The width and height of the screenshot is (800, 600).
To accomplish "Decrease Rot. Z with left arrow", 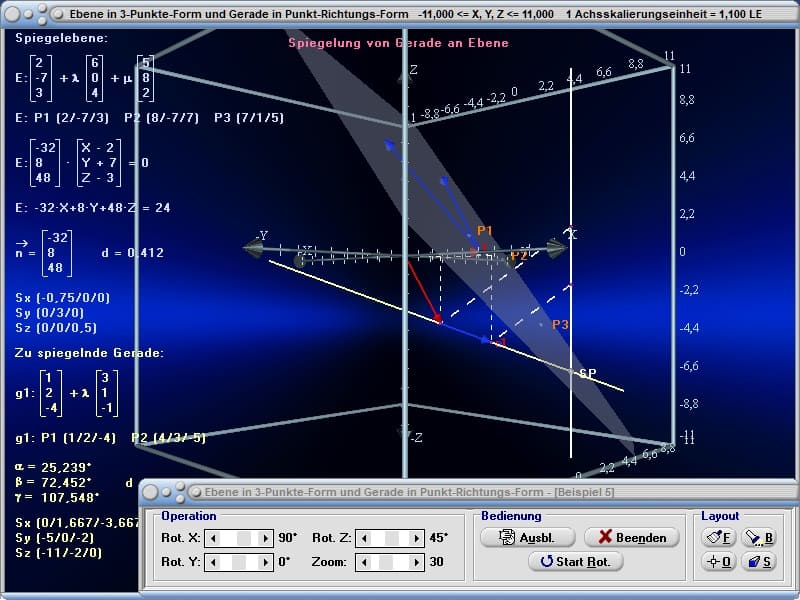I will 364,538.
